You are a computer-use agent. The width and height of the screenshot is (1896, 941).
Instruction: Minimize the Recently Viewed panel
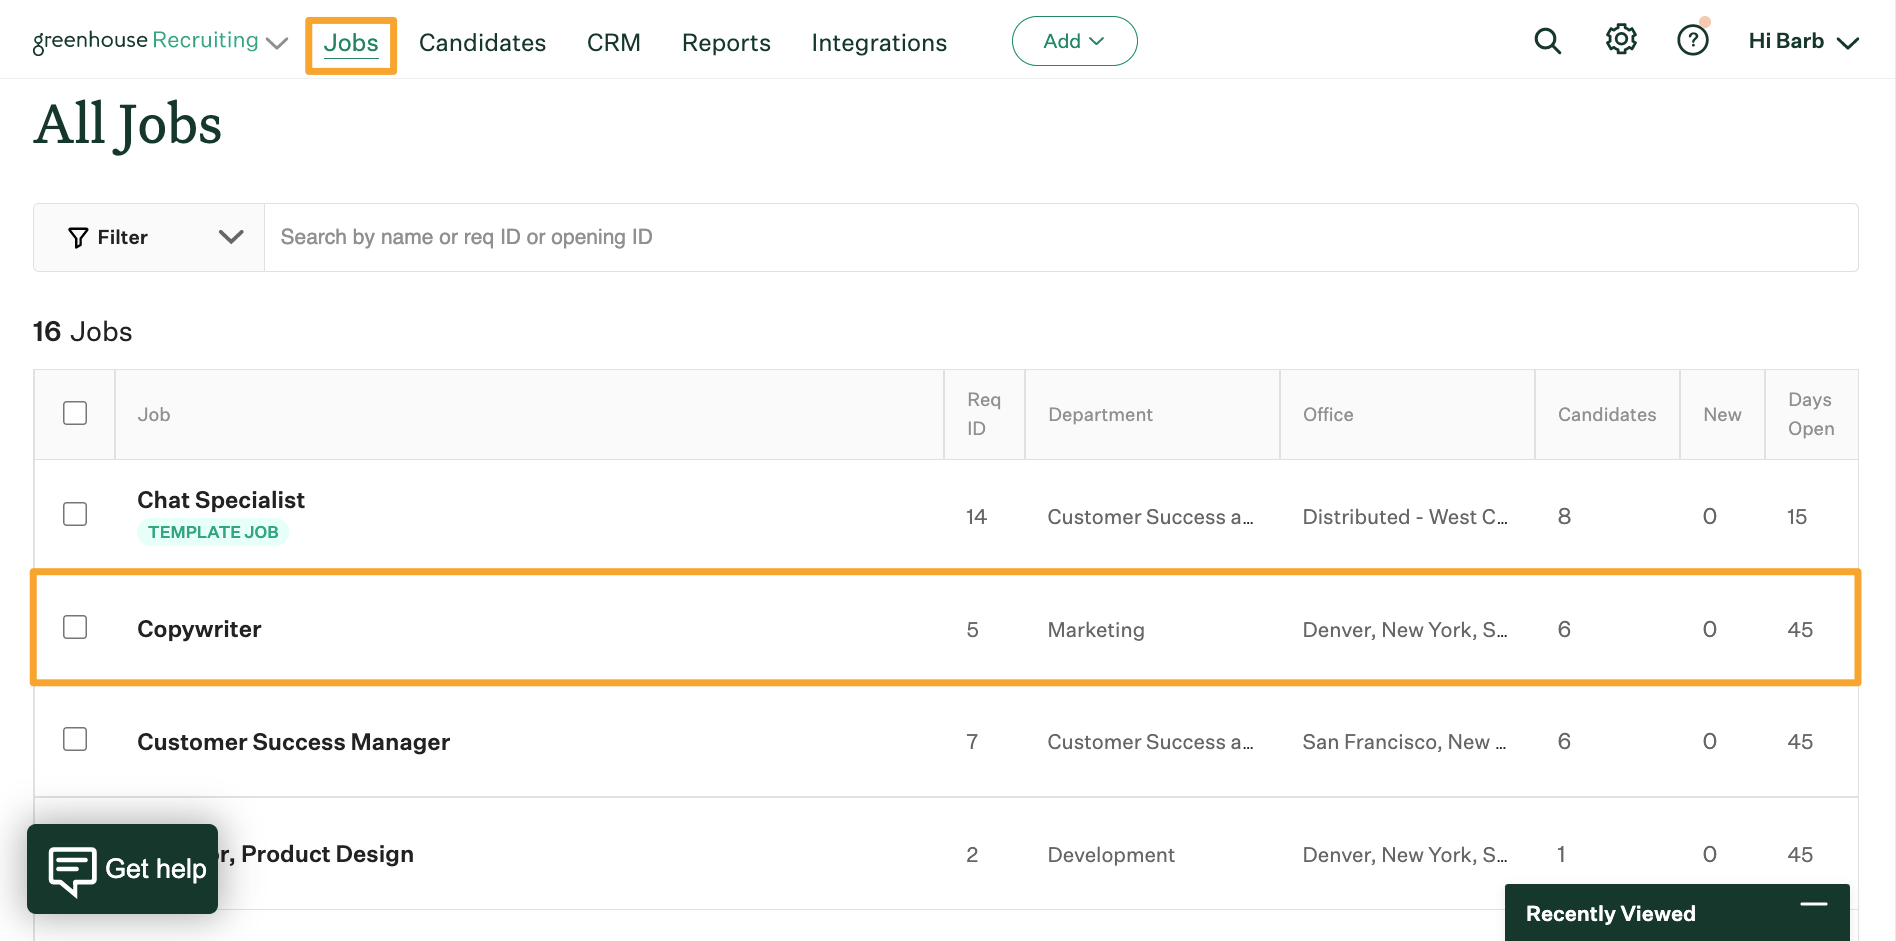tap(1813, 905)
